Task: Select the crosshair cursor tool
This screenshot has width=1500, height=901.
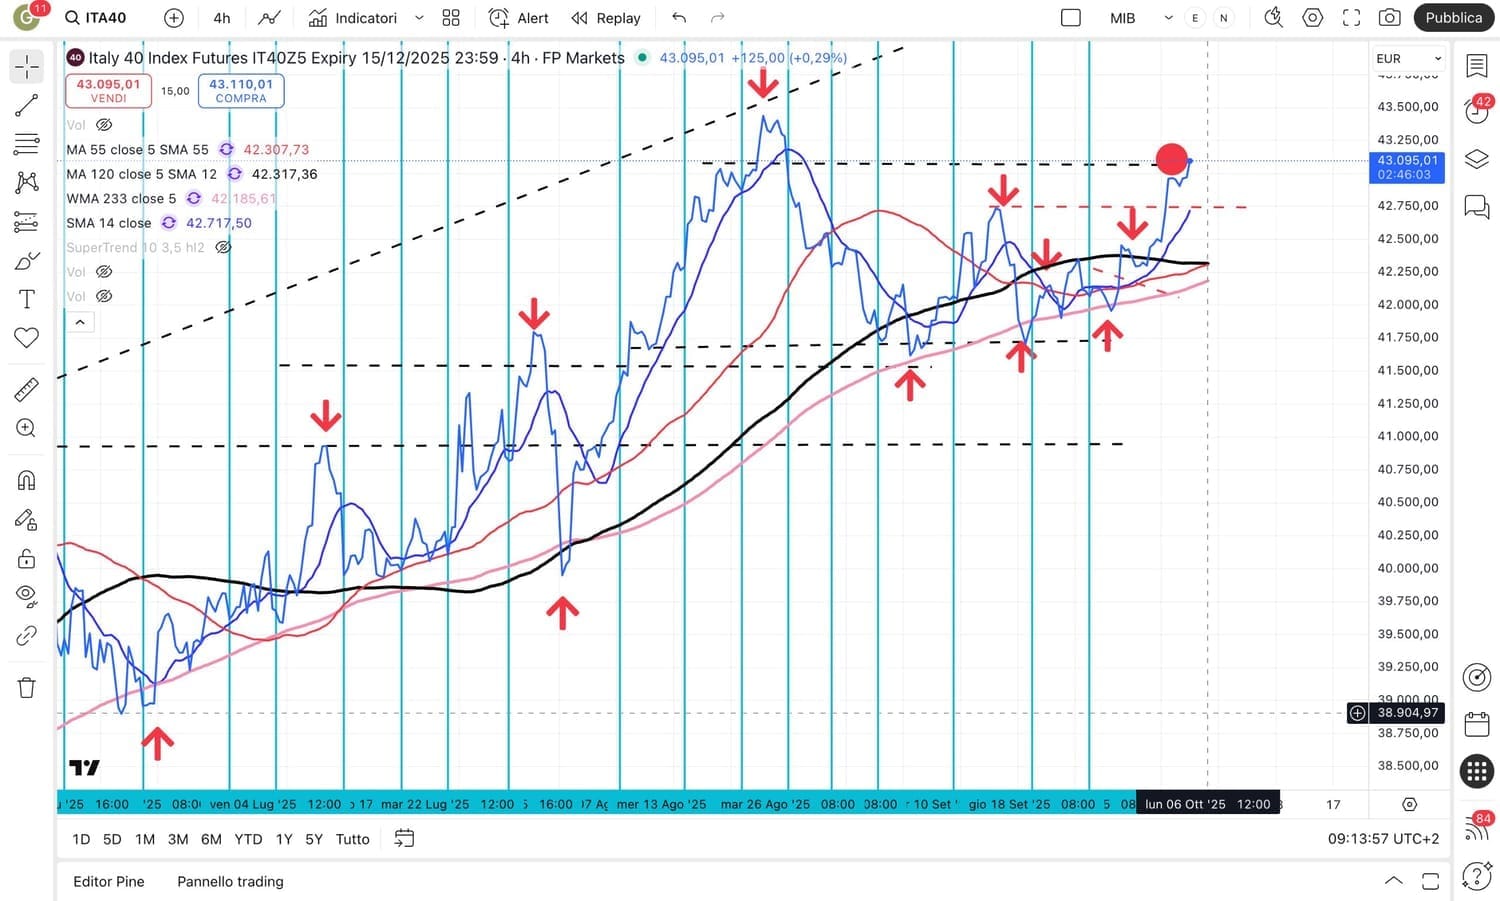Action: [x=27, y=66]
